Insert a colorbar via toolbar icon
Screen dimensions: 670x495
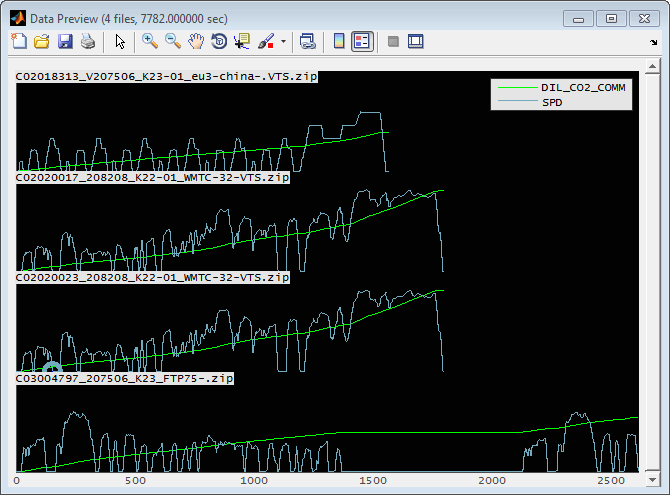339,41
